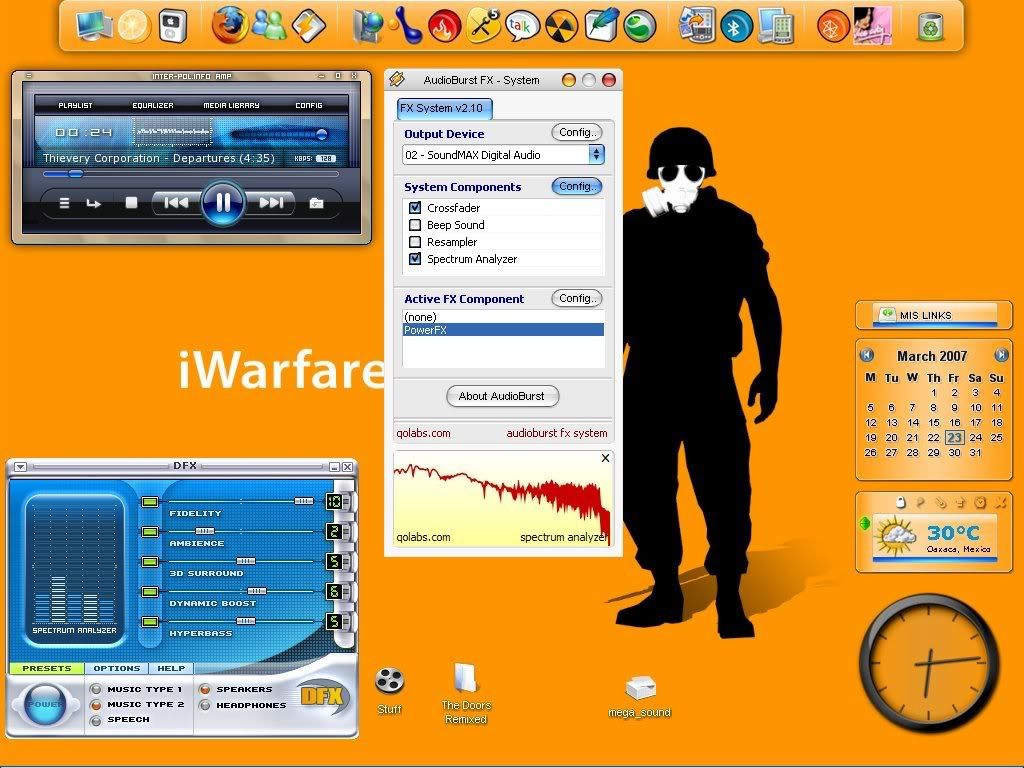Click the AMP song seek bar handle
The height and width of the screenshot is (768, 1024).
tap(75, 174)
